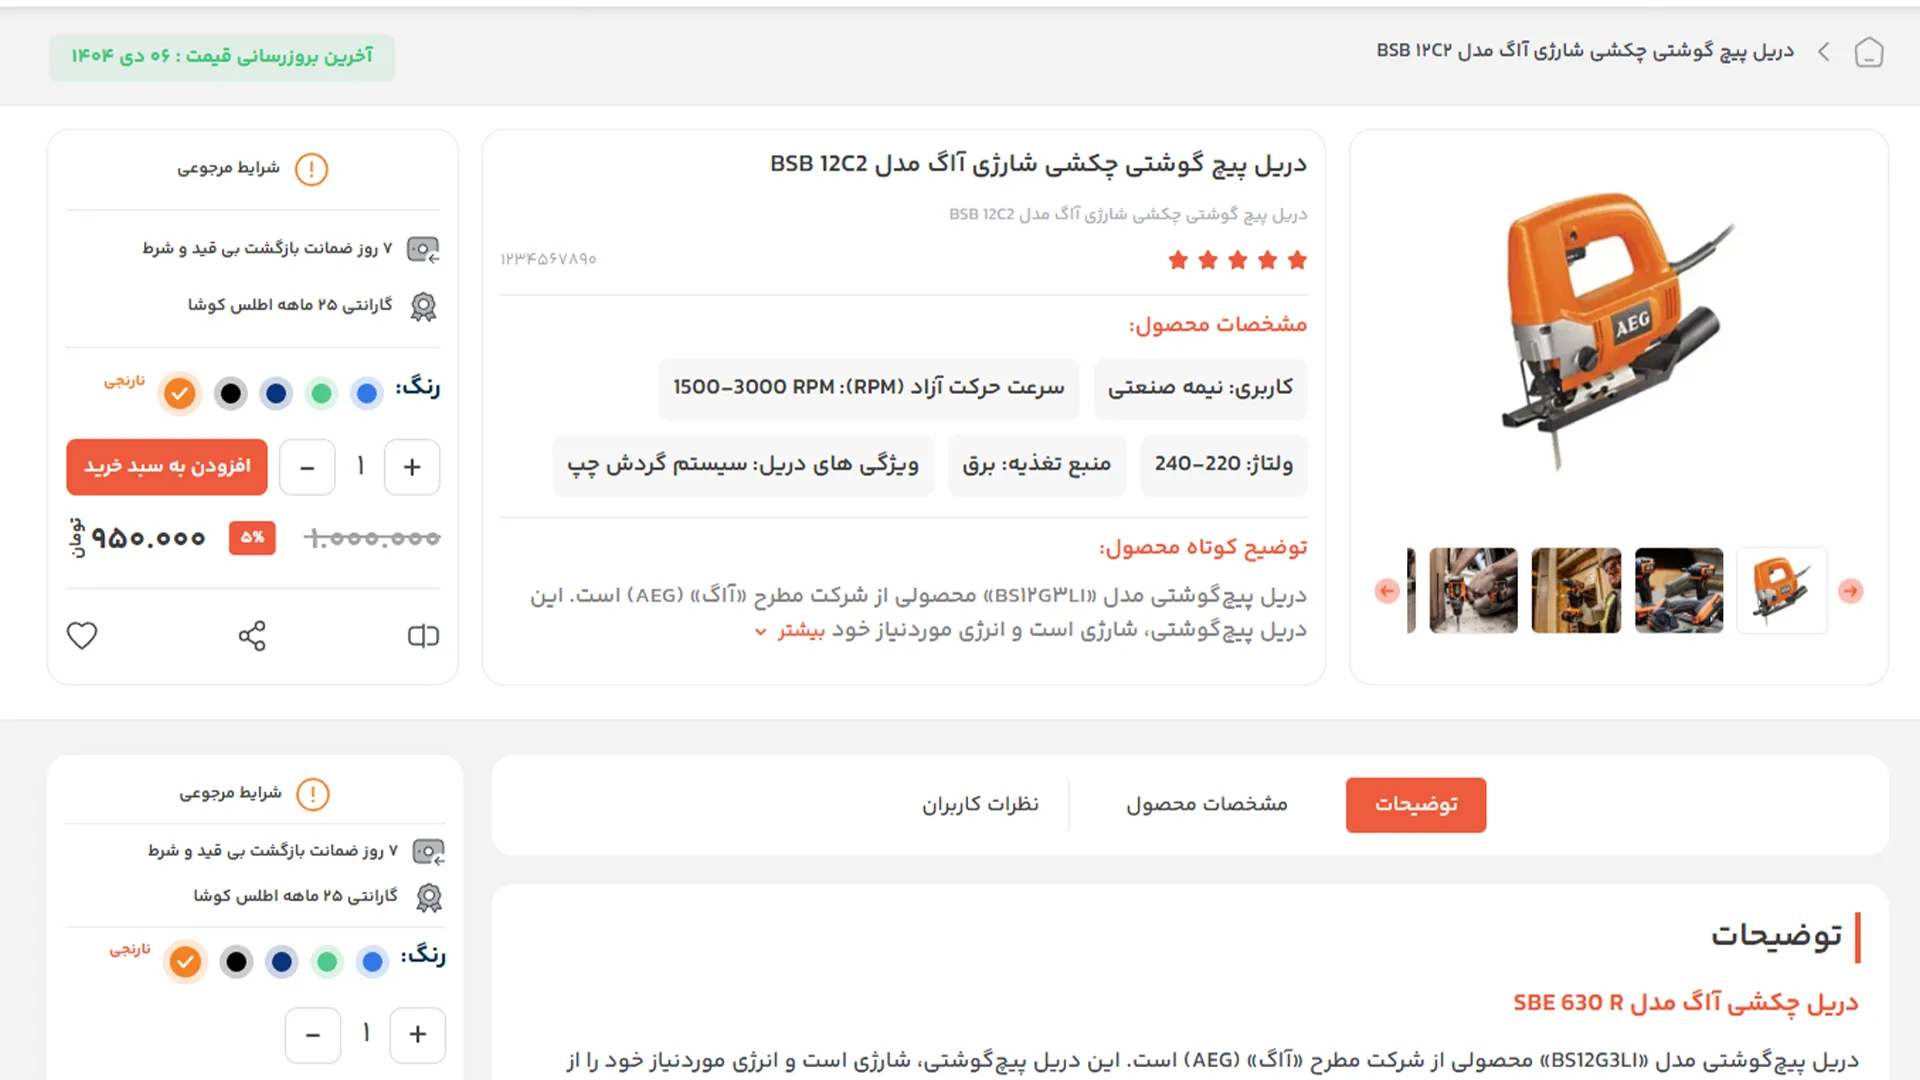Select the light blue color swatch in the lower card
This screenshot has height=1080, width=1920.
pos(372,961)
